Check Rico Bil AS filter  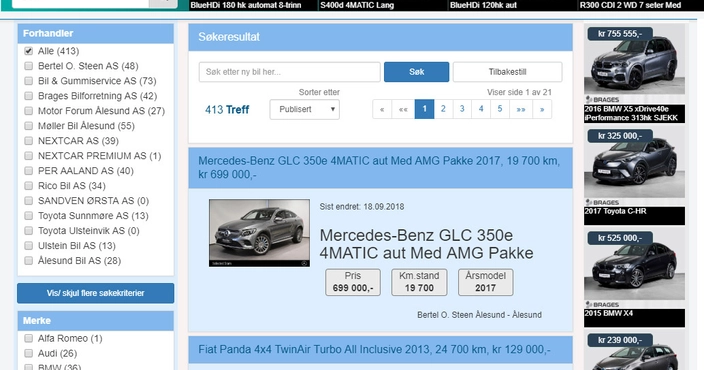[29, 186]
